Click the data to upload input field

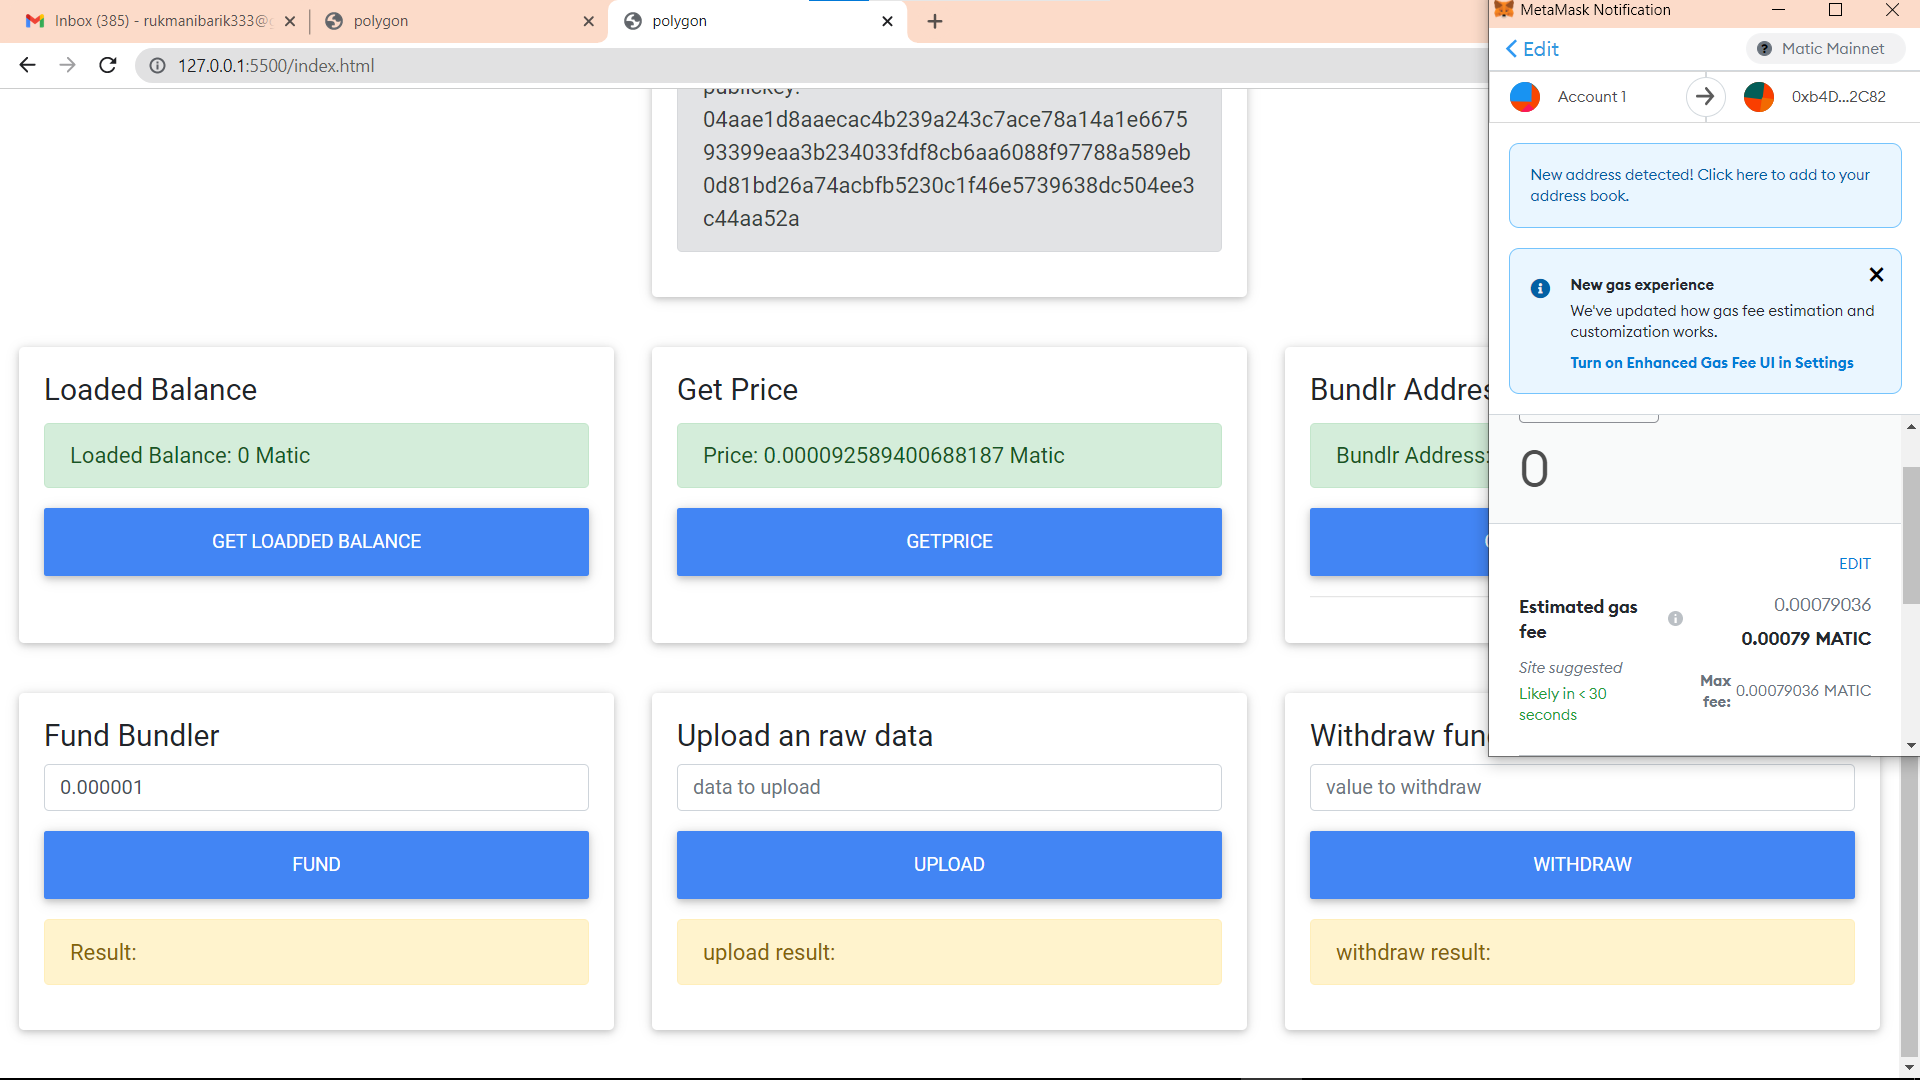[x=948, y=788]
